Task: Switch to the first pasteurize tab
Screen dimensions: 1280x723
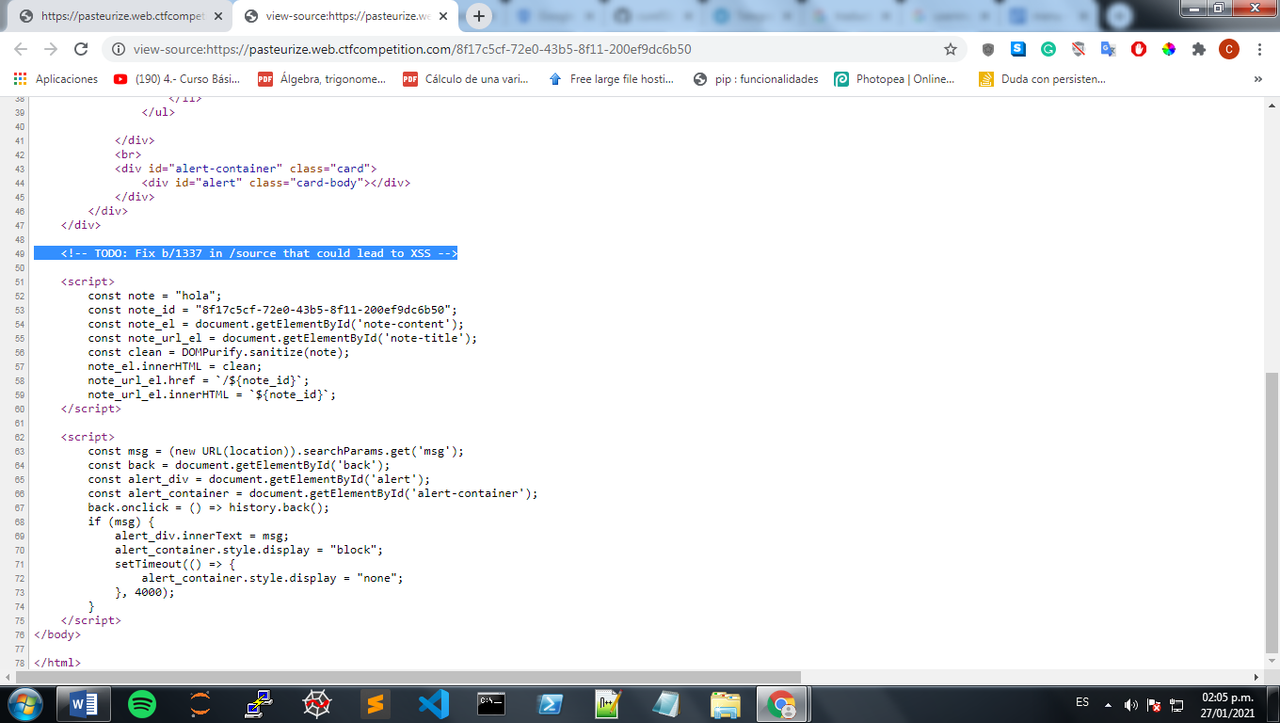Action: click(x=120, y=16)
